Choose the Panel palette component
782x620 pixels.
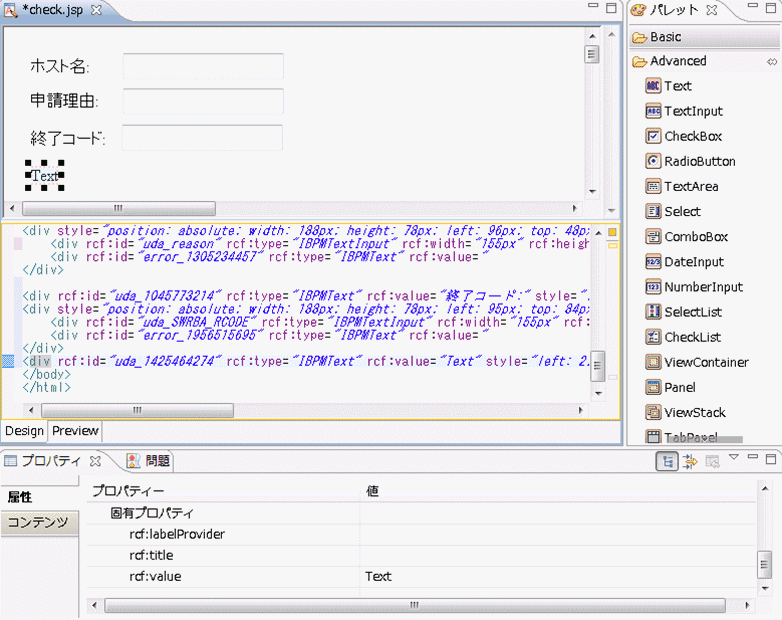679,387
